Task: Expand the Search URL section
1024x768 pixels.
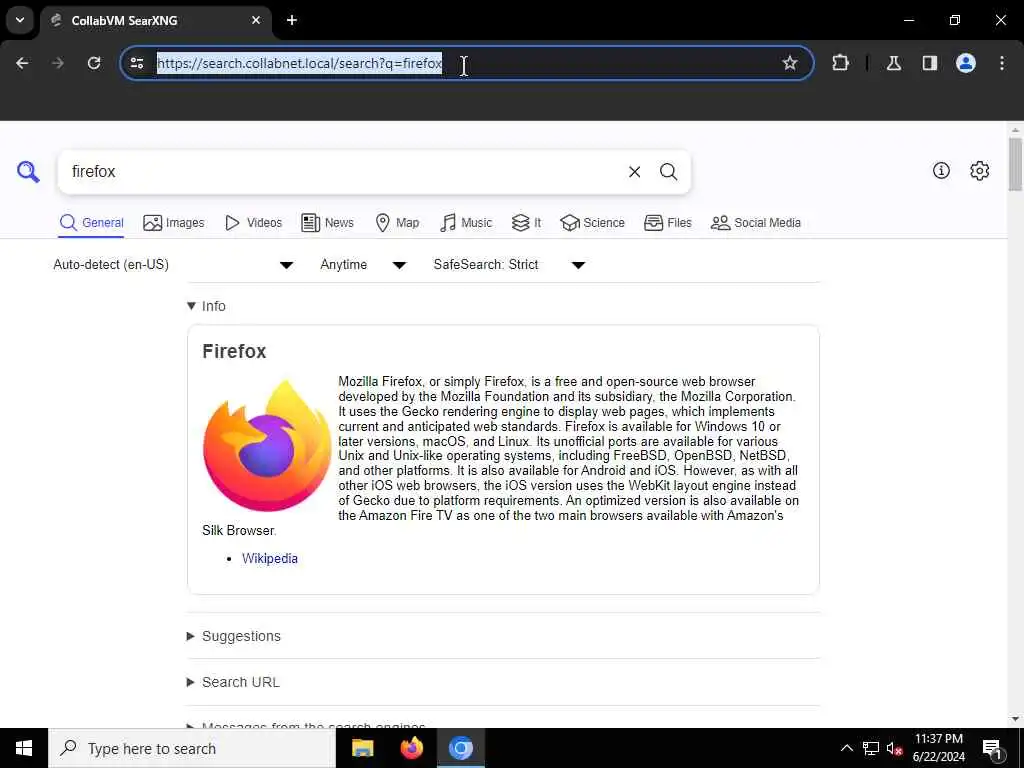Action: [x=233, y=682]
